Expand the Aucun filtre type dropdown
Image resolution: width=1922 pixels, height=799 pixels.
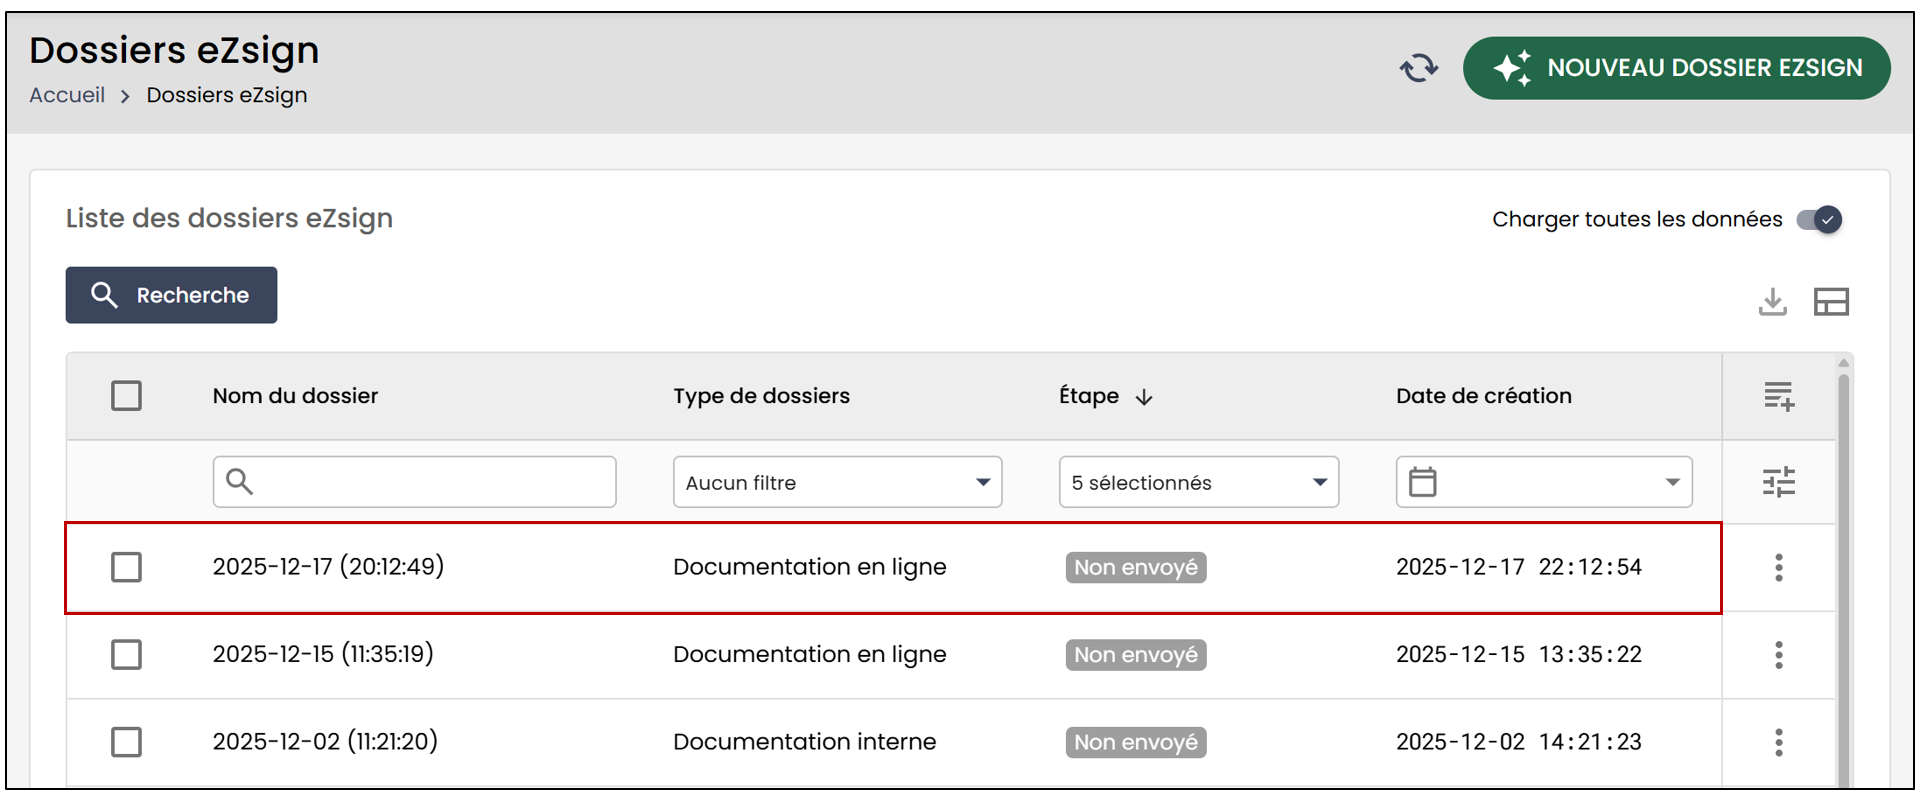[x=837, y=482]
